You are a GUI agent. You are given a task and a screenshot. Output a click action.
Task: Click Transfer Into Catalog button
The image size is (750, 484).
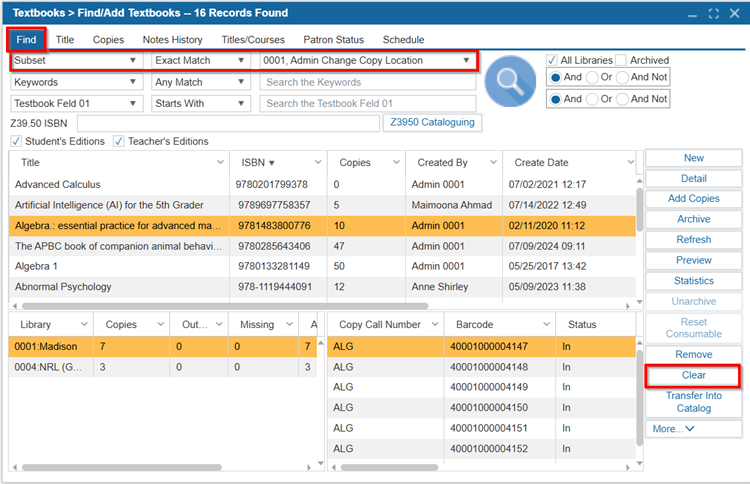click(x=693, y=402)
